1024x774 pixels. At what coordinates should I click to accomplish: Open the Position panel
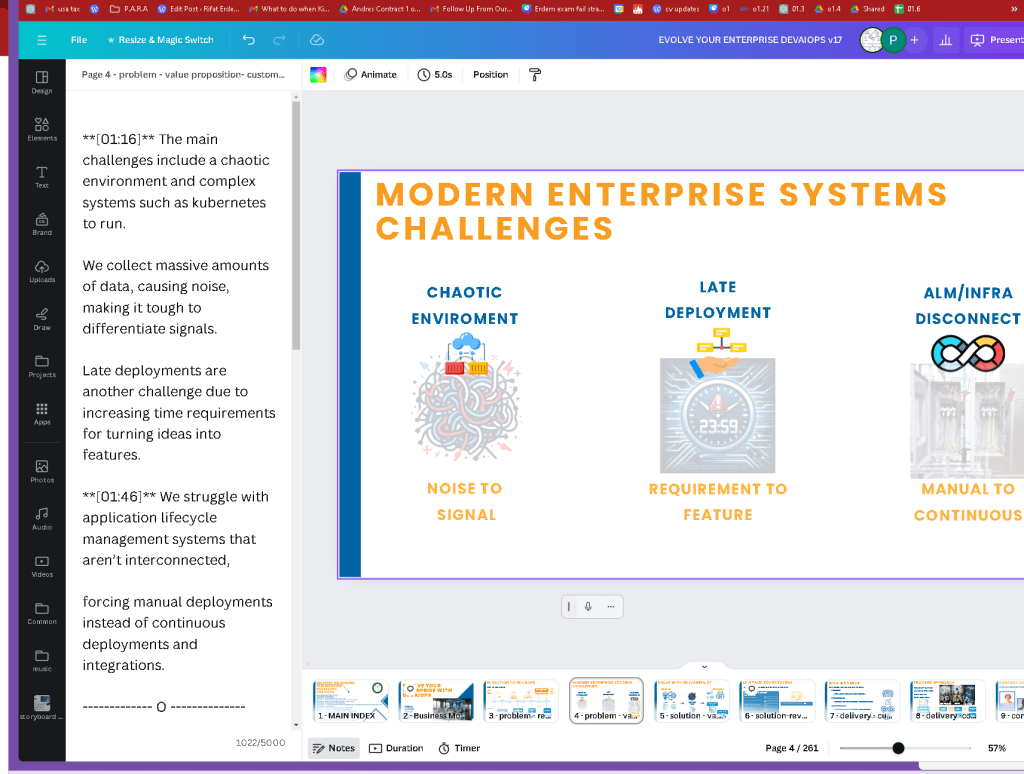(490, 74)
